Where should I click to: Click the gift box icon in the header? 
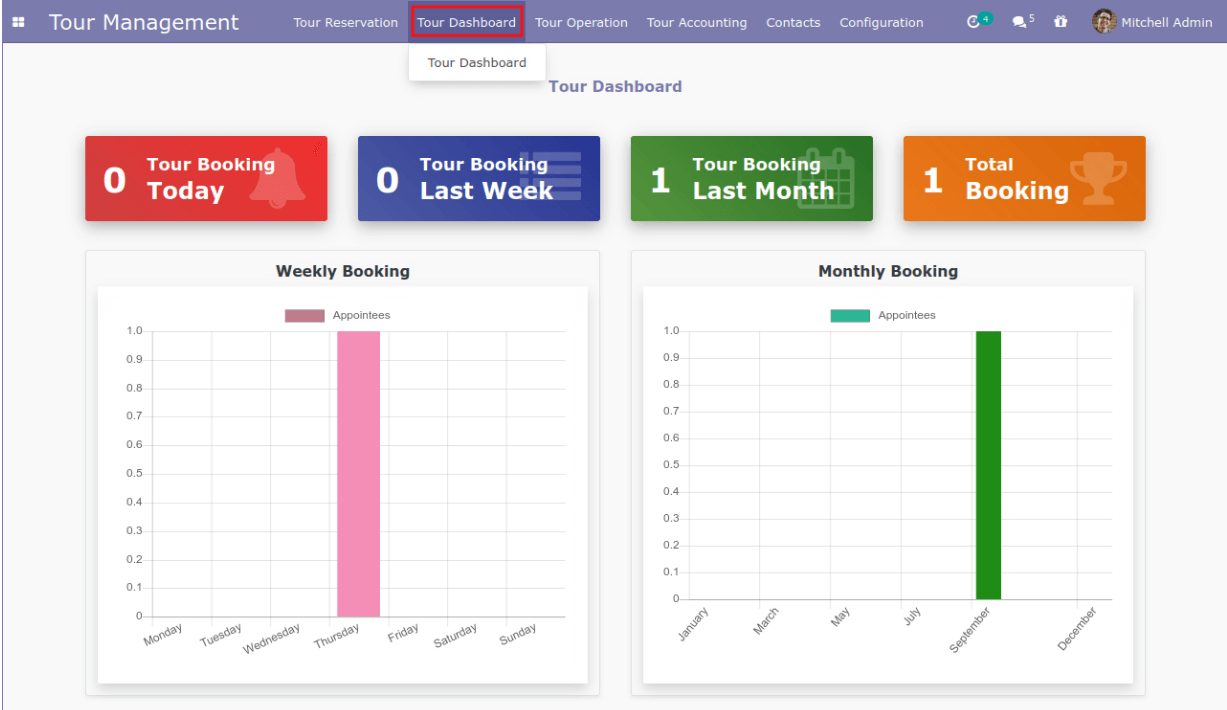[1060, 21]
